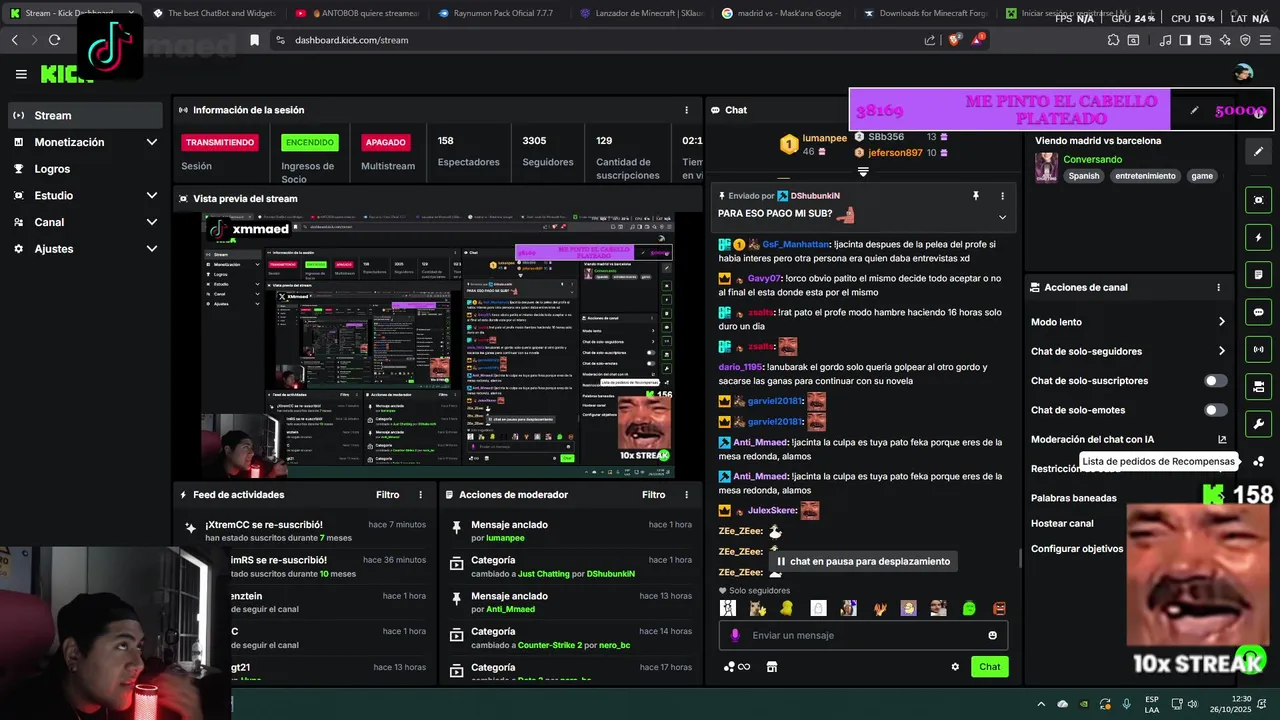Click the Spanish tag under Conversando
This screenshot has width=1280, height=720.
[x=1083, y=176]
